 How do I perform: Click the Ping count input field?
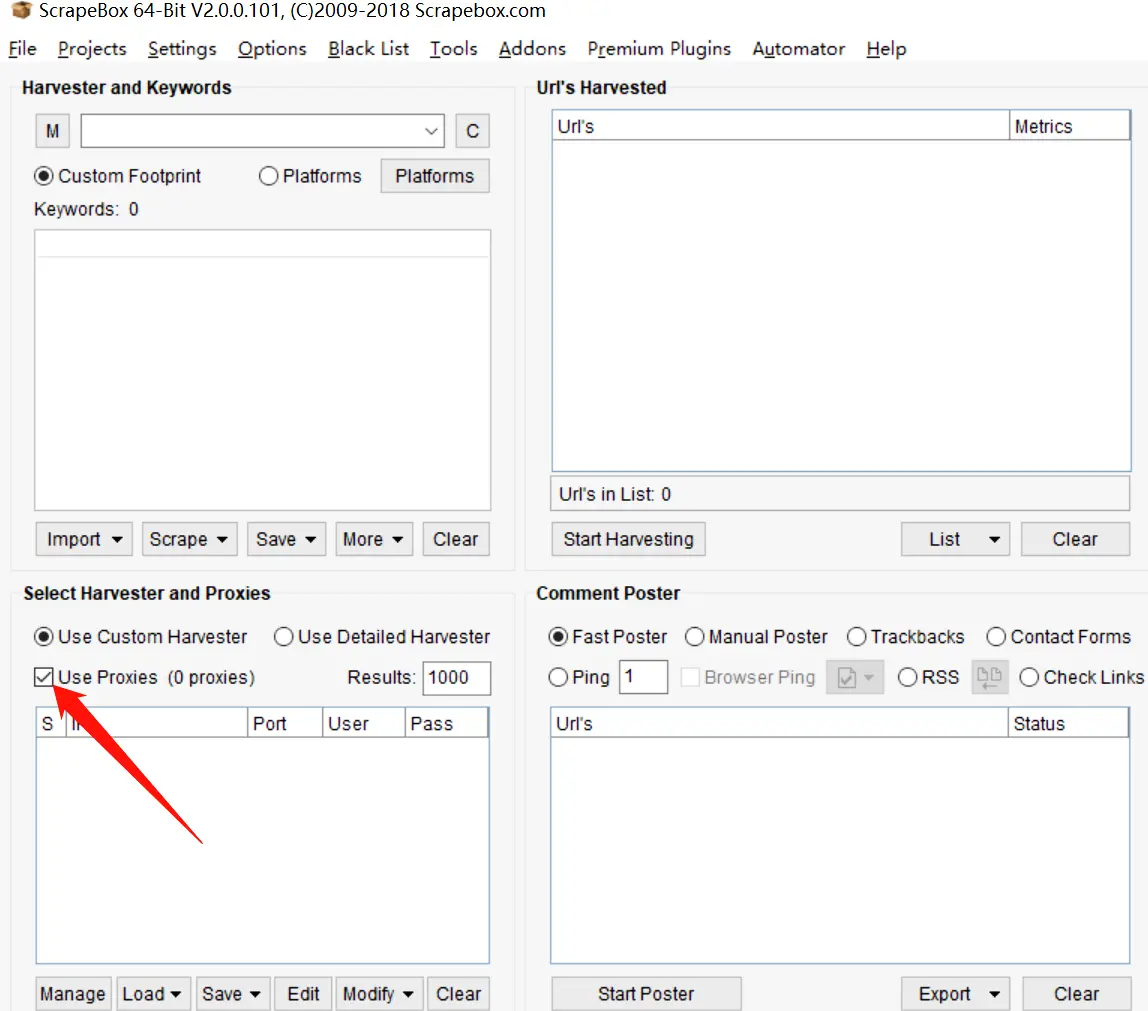click(644, 677)
